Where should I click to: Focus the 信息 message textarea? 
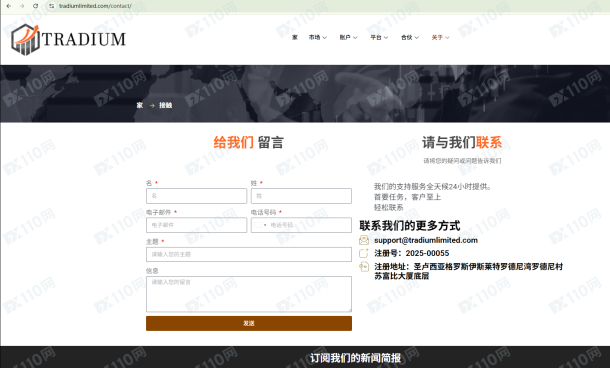click(x=249, y=294)
